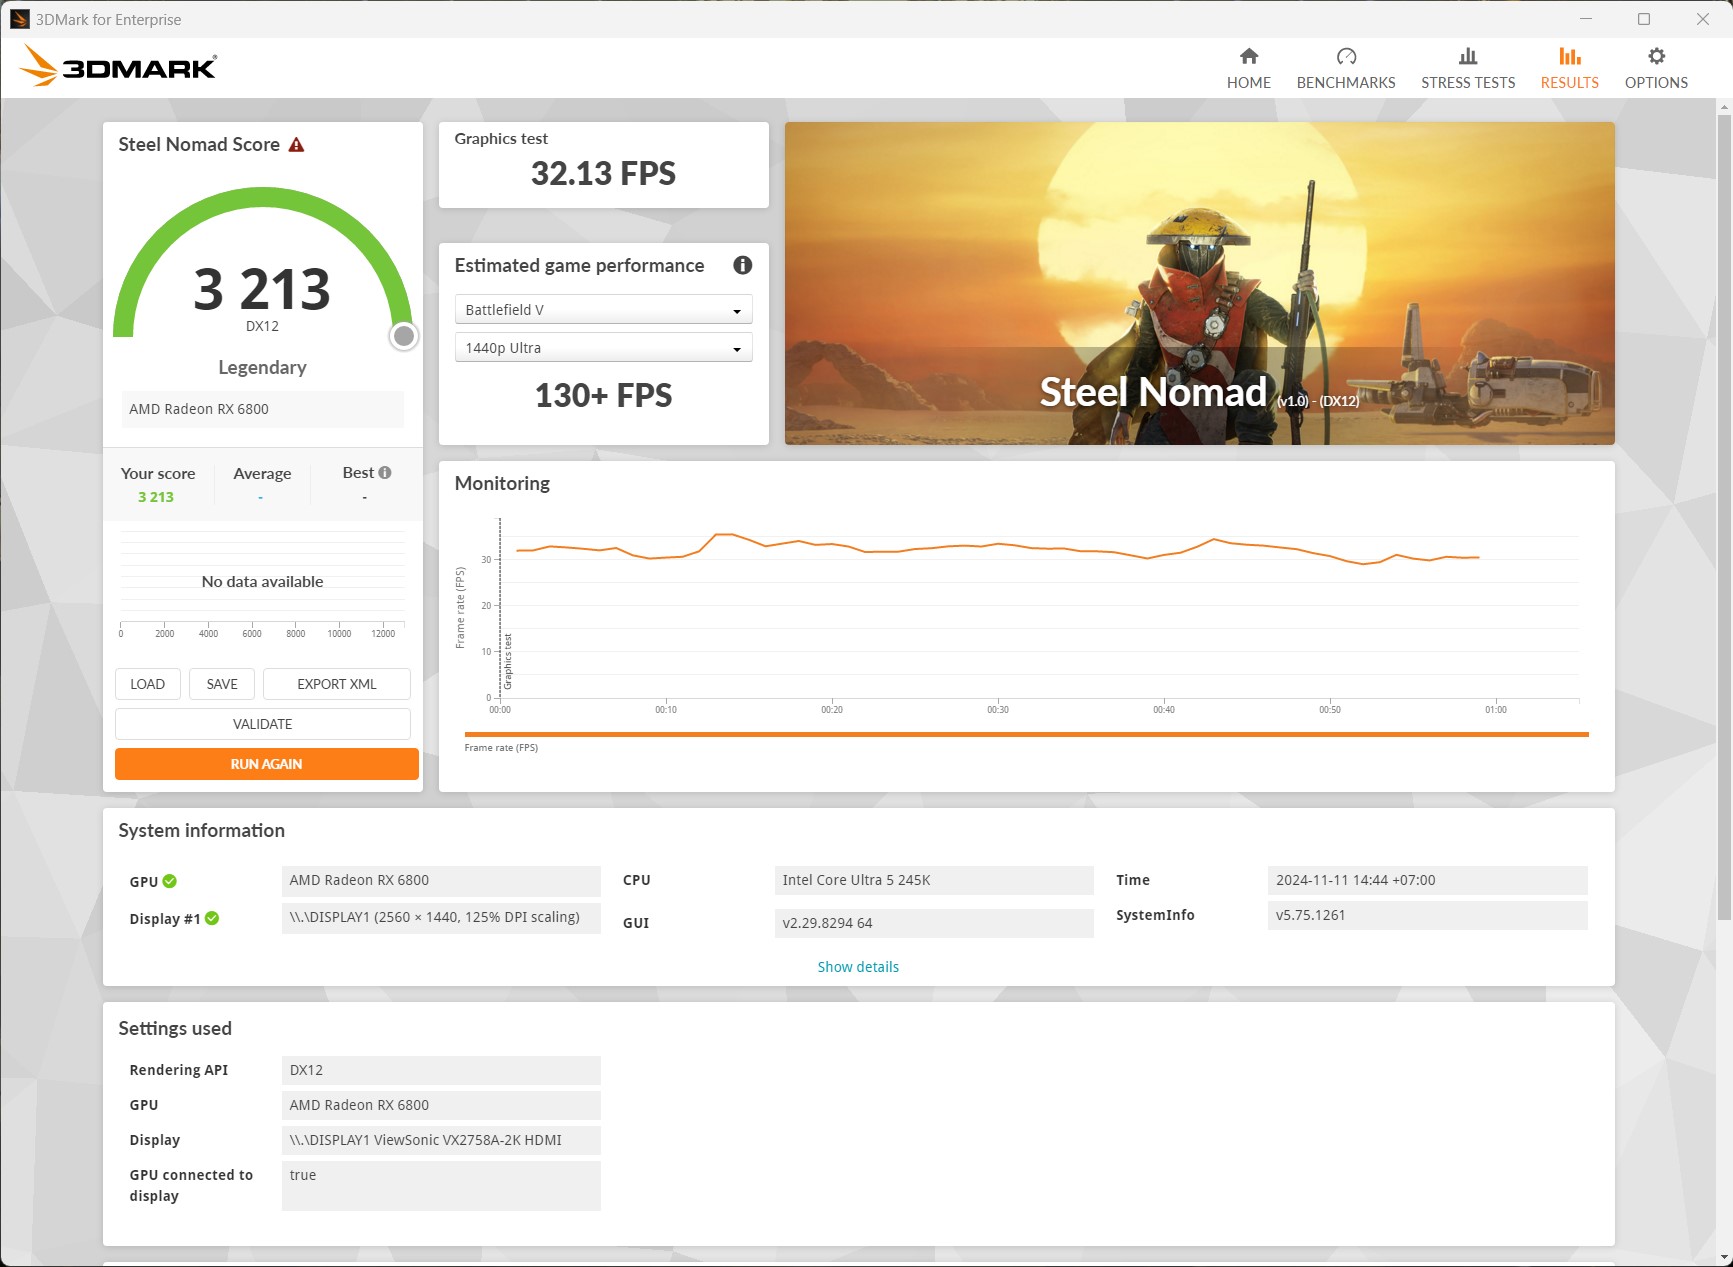Click the LOAD button
The height and width of the screenshot is (1267, 1733).
148,684
